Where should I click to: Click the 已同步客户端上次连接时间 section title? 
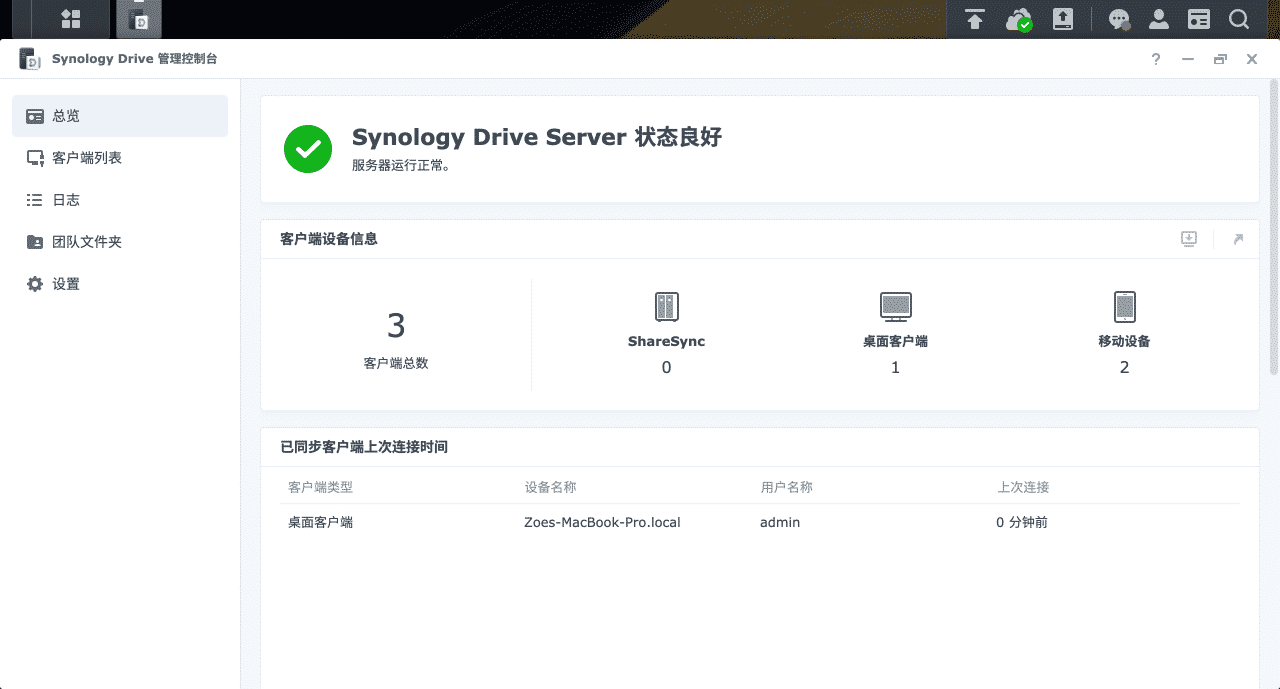coord(364,447)
